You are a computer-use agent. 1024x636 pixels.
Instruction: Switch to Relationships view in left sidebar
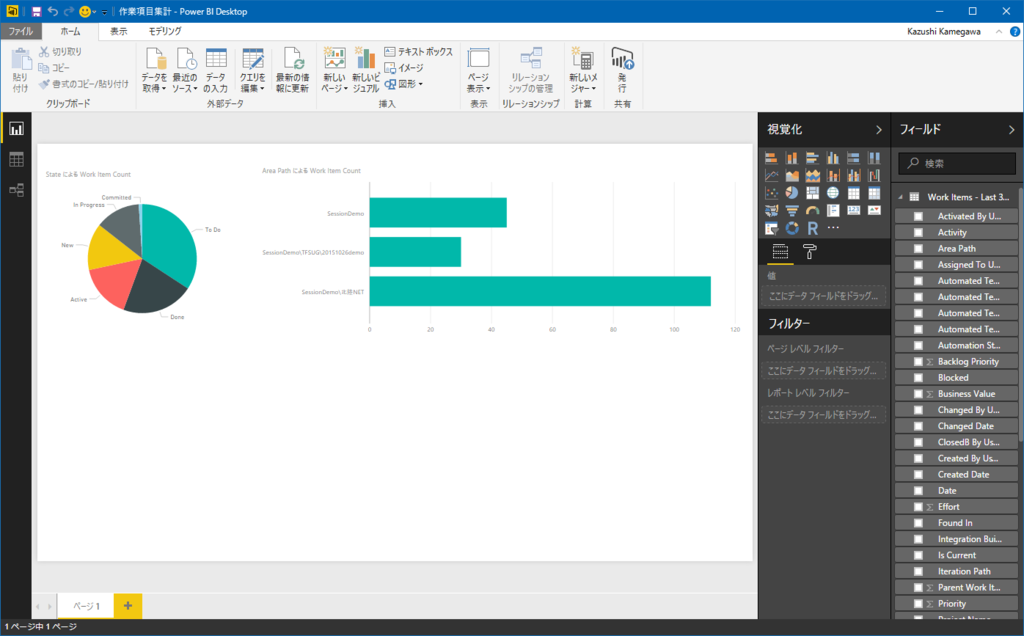[x=16, y=190]
